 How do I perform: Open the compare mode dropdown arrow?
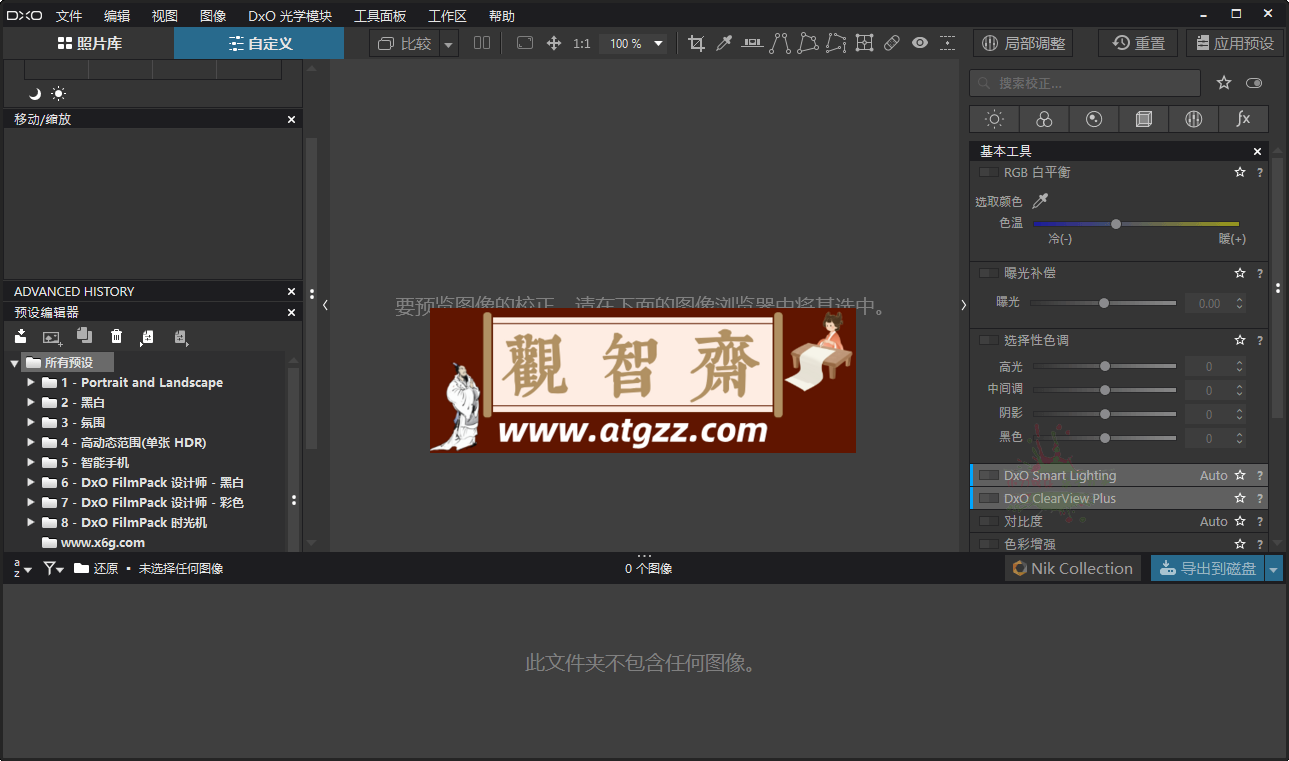(x=449, y=44)
